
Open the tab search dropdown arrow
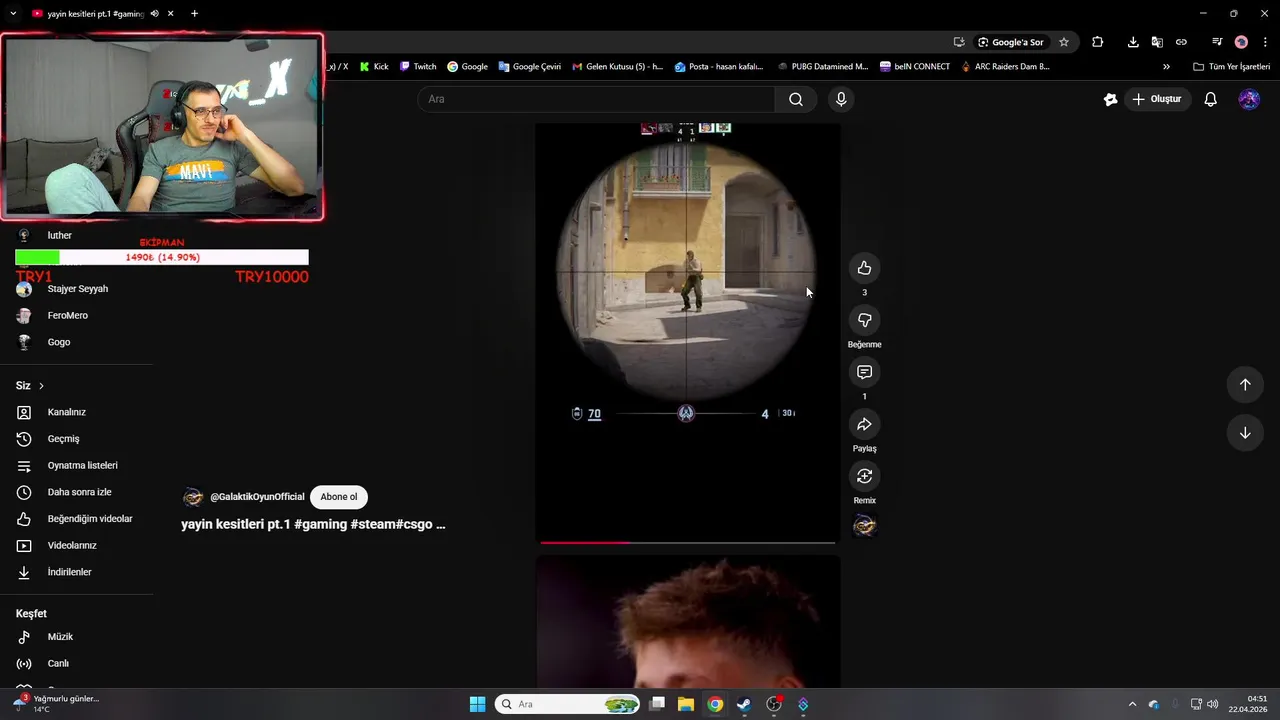click(x=13, y=14)
